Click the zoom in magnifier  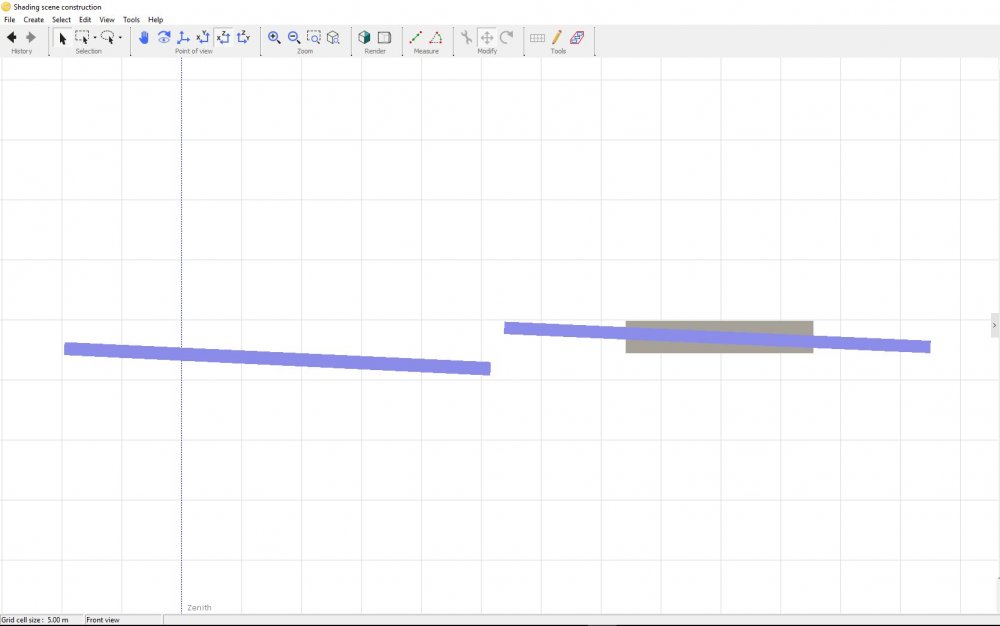click(274, 38)
